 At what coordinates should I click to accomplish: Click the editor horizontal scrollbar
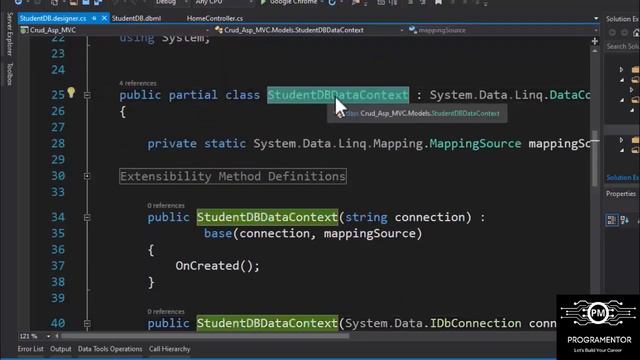[204, 336]
